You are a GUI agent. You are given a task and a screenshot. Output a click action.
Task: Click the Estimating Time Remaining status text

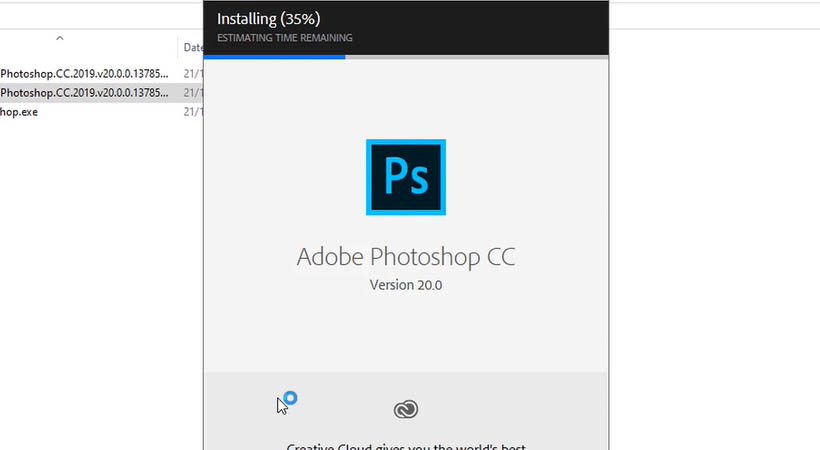tap(284, 38)
